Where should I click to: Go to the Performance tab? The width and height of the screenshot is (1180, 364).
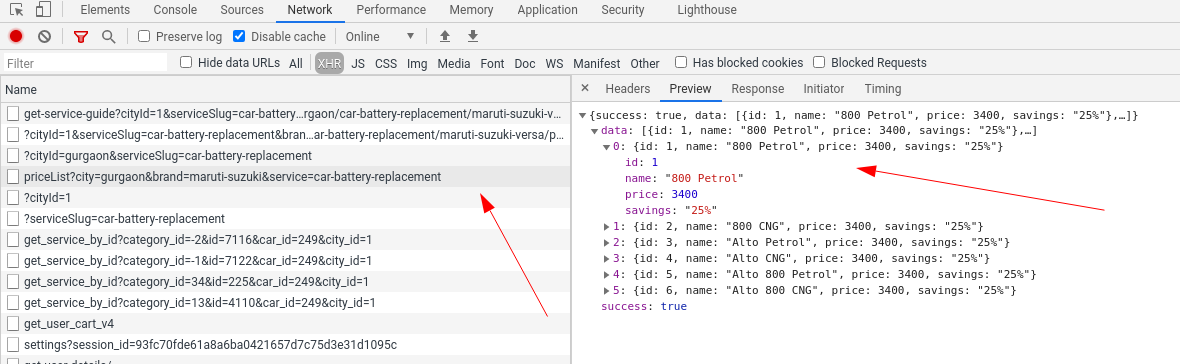coord(391,11)
